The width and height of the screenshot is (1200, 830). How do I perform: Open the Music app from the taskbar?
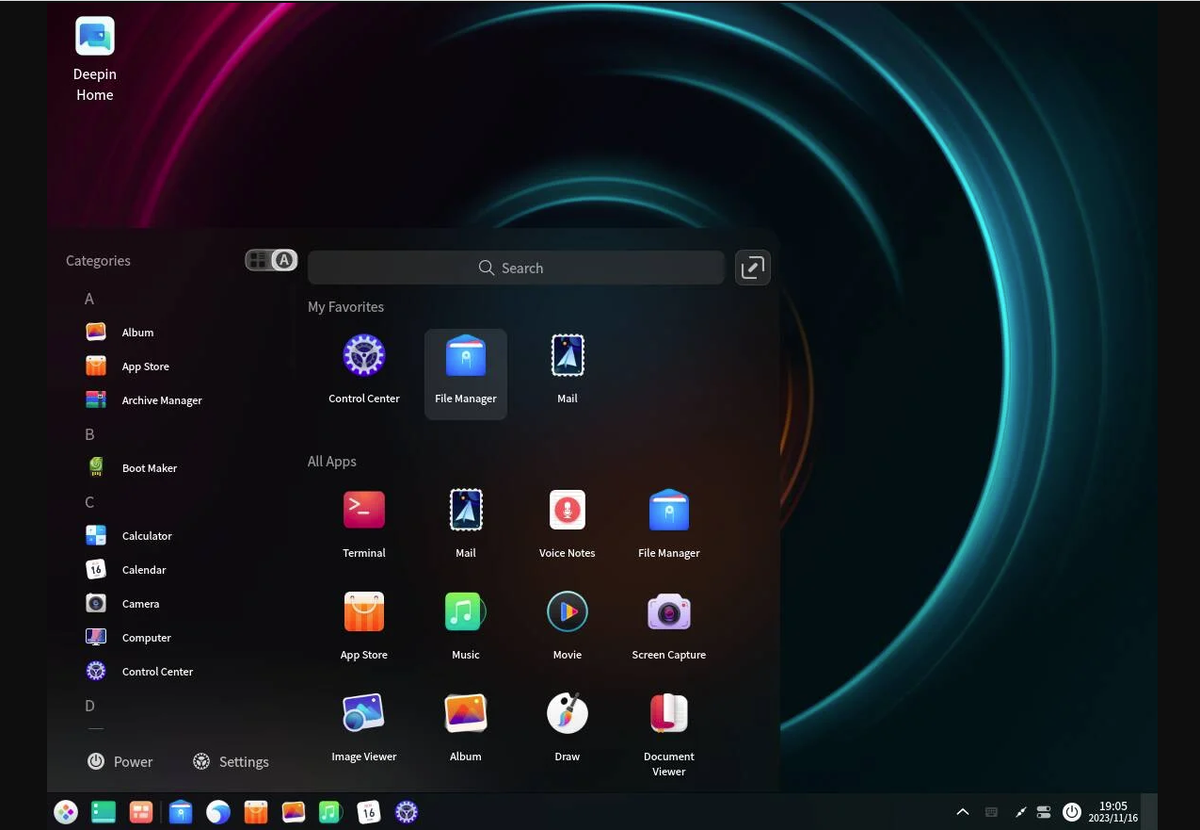[330, 812]
